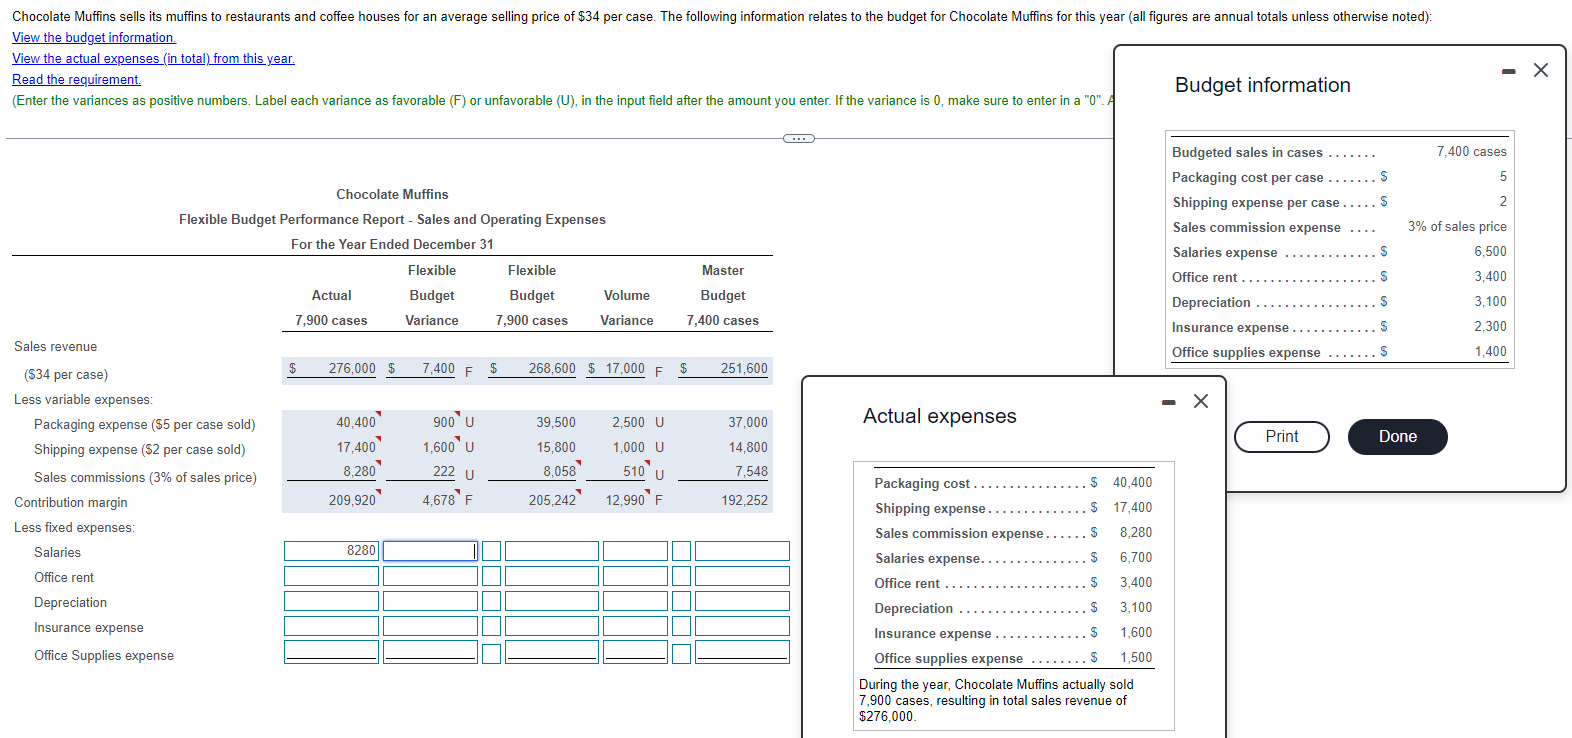Open the 'Read the requirement' link
1572x738 pixels.
(76, 80)
